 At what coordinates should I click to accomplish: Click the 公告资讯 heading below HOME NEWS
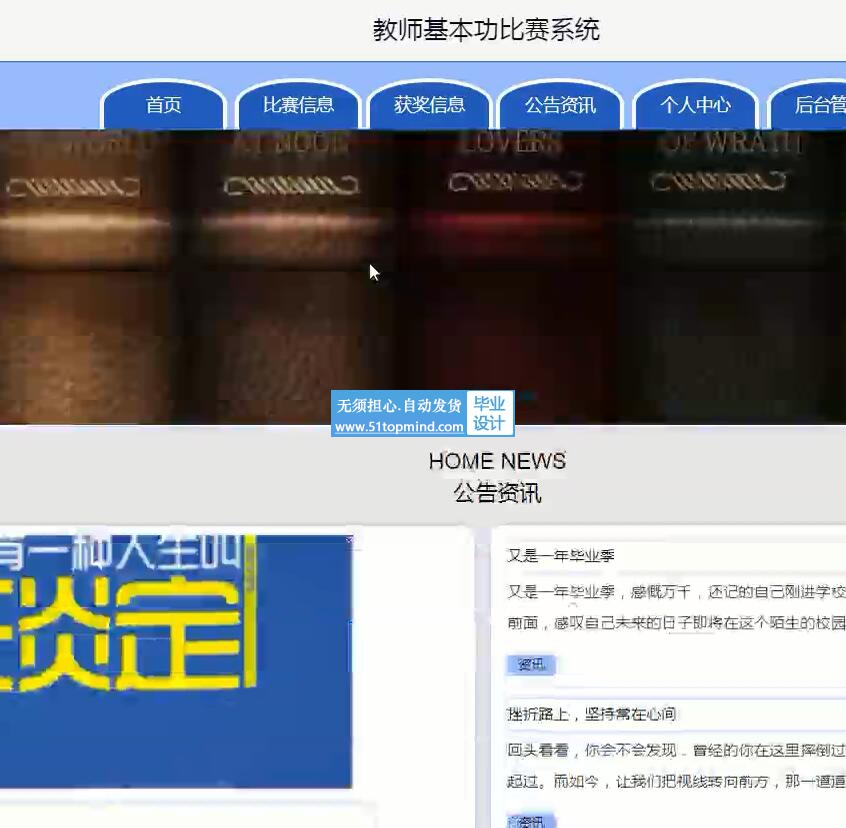497,493
